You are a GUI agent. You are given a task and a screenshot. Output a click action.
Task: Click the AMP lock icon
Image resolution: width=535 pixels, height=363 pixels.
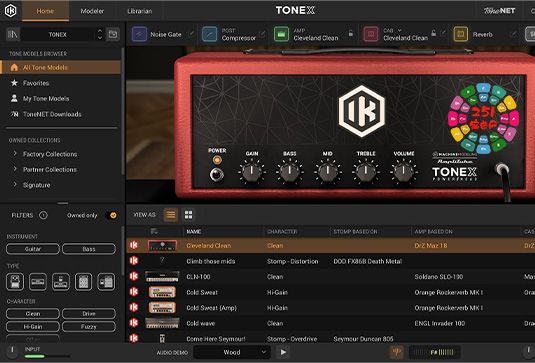pos(350,33)
